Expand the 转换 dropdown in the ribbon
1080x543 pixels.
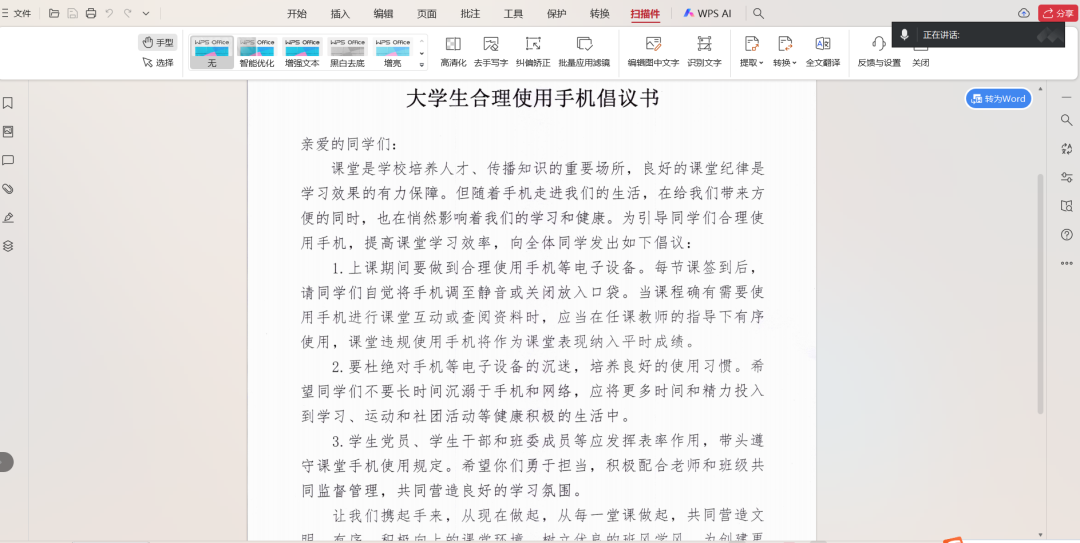pos(785,63)
